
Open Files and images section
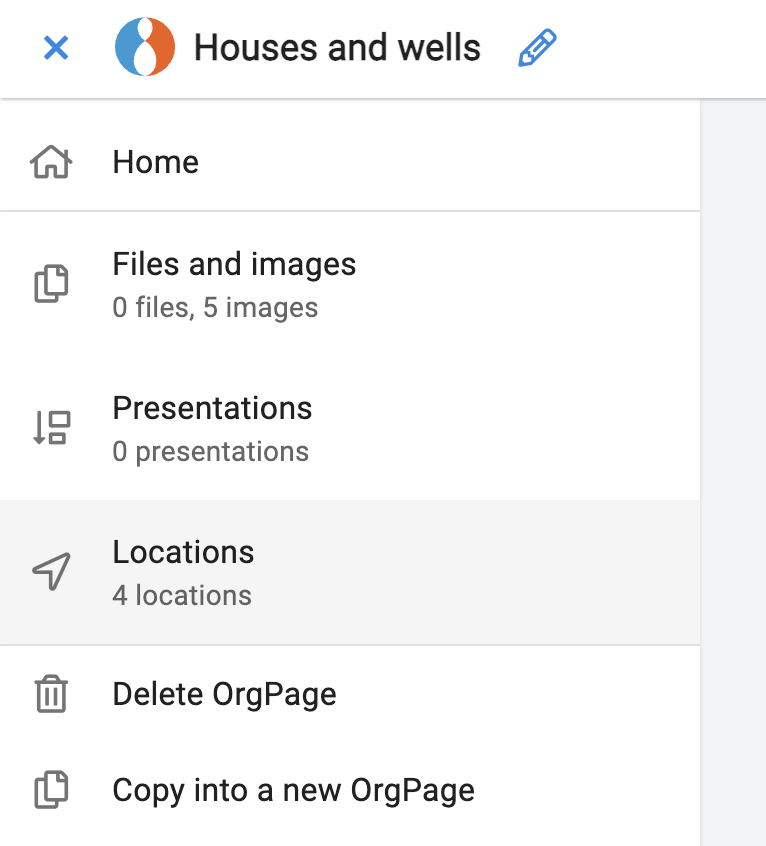point(234,265)
